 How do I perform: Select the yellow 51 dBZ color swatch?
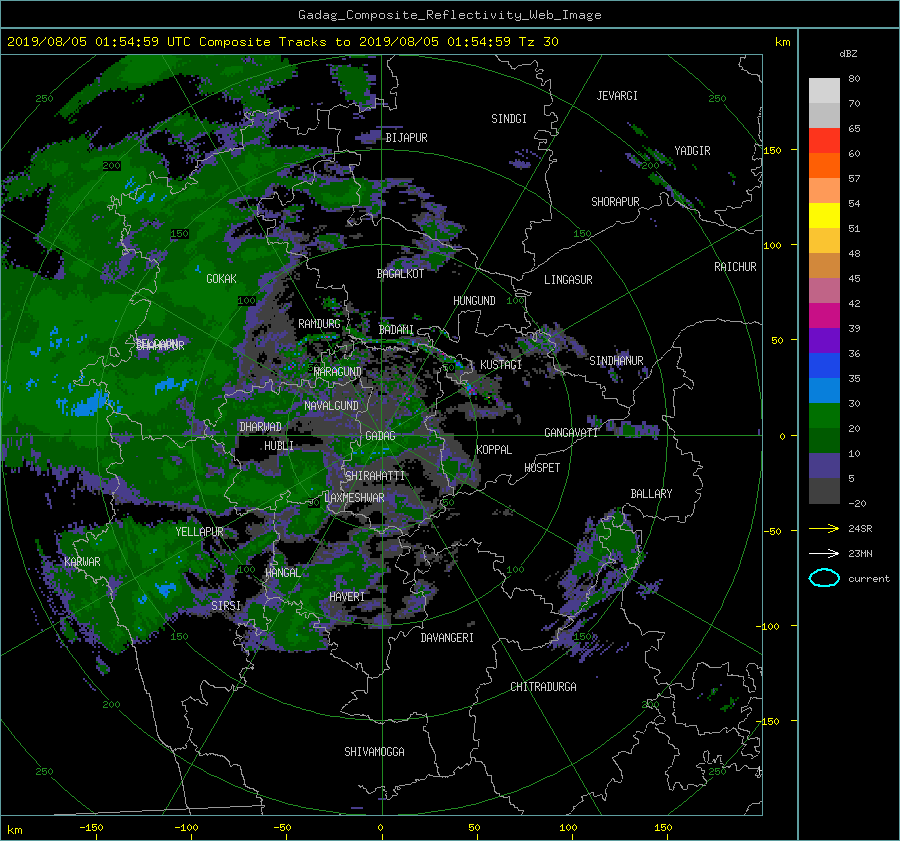coord(824,216)
